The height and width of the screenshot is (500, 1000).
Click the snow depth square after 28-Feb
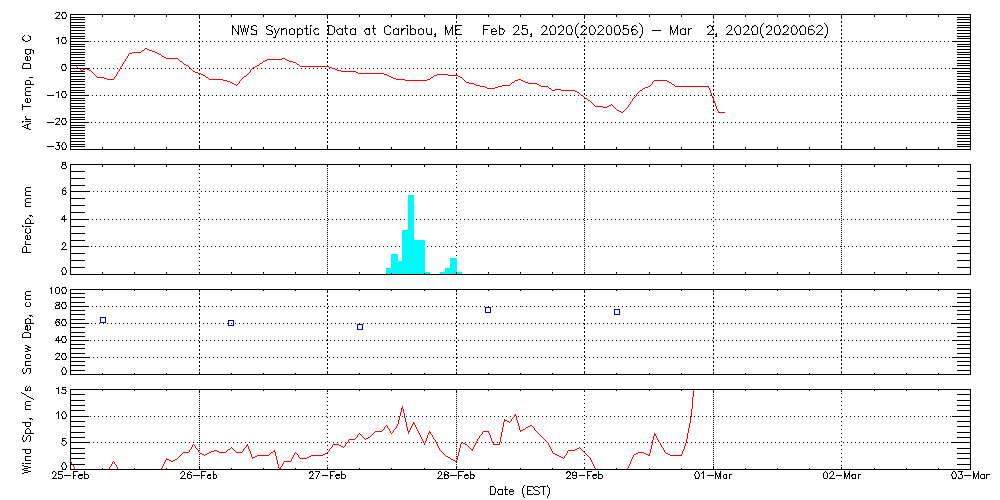point(488,310)
